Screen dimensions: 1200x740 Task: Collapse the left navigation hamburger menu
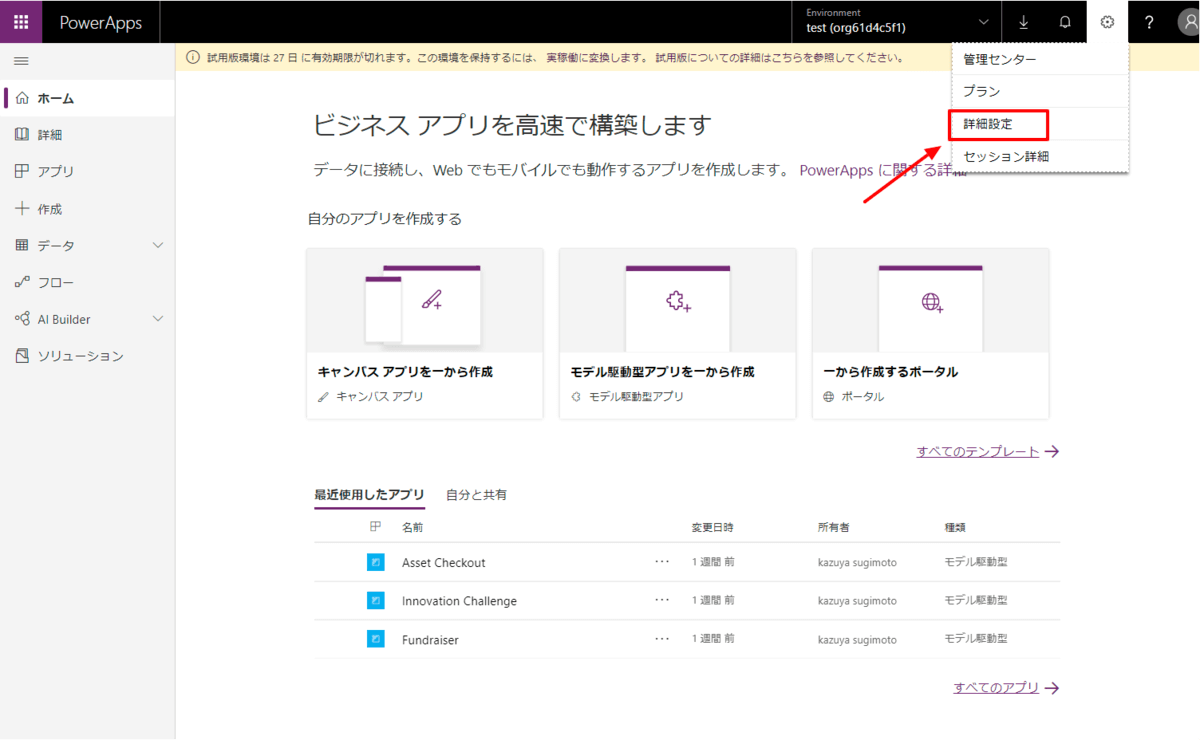tap(21, 62)
